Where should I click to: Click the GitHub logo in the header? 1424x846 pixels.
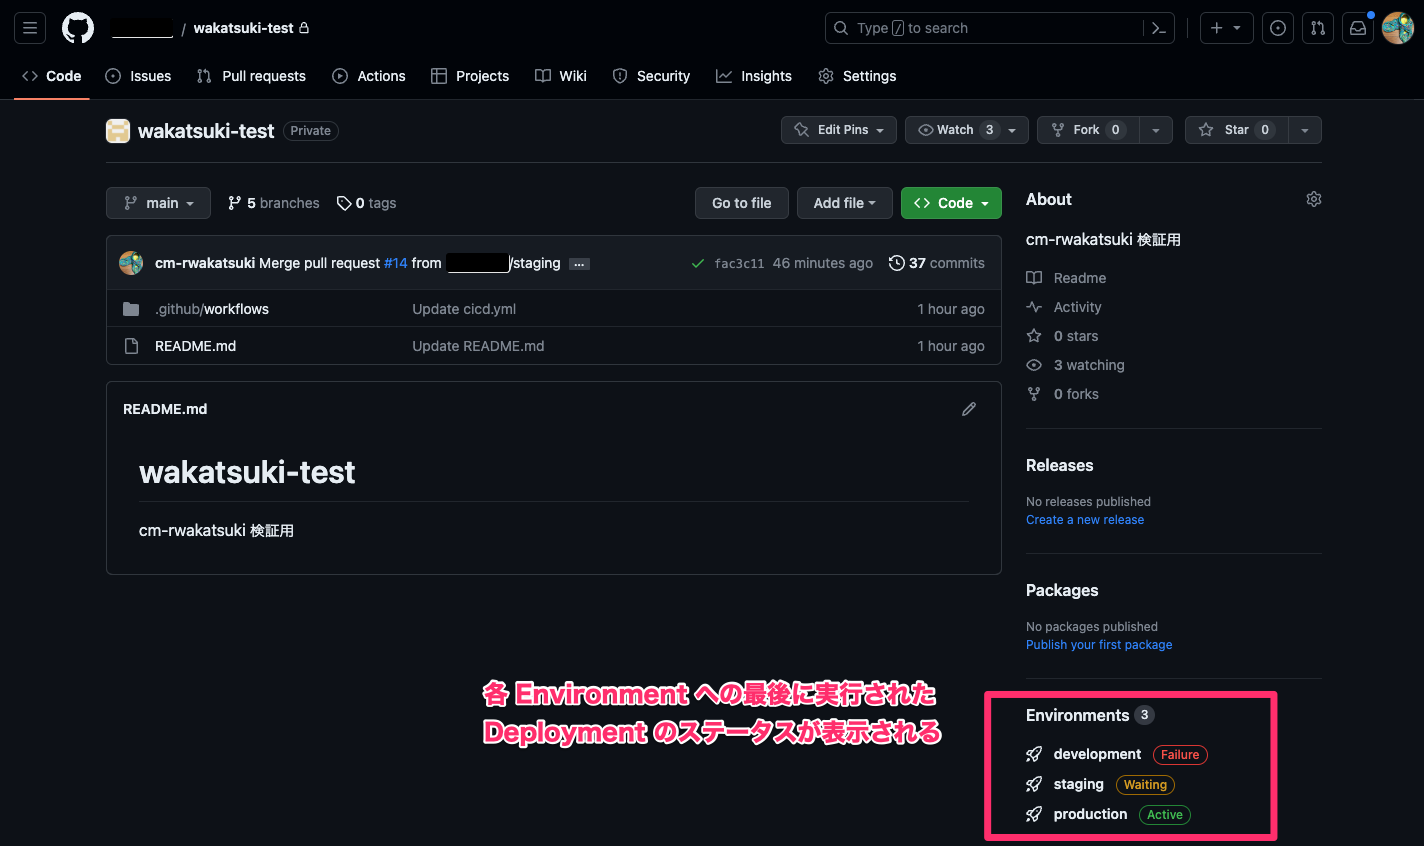tap(78, 27)
